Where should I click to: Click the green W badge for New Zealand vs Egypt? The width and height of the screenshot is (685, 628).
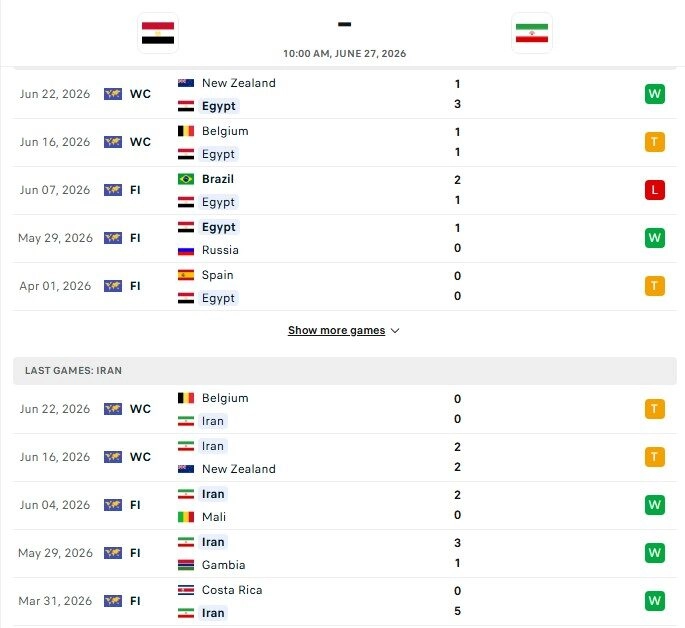coord(654,94)
